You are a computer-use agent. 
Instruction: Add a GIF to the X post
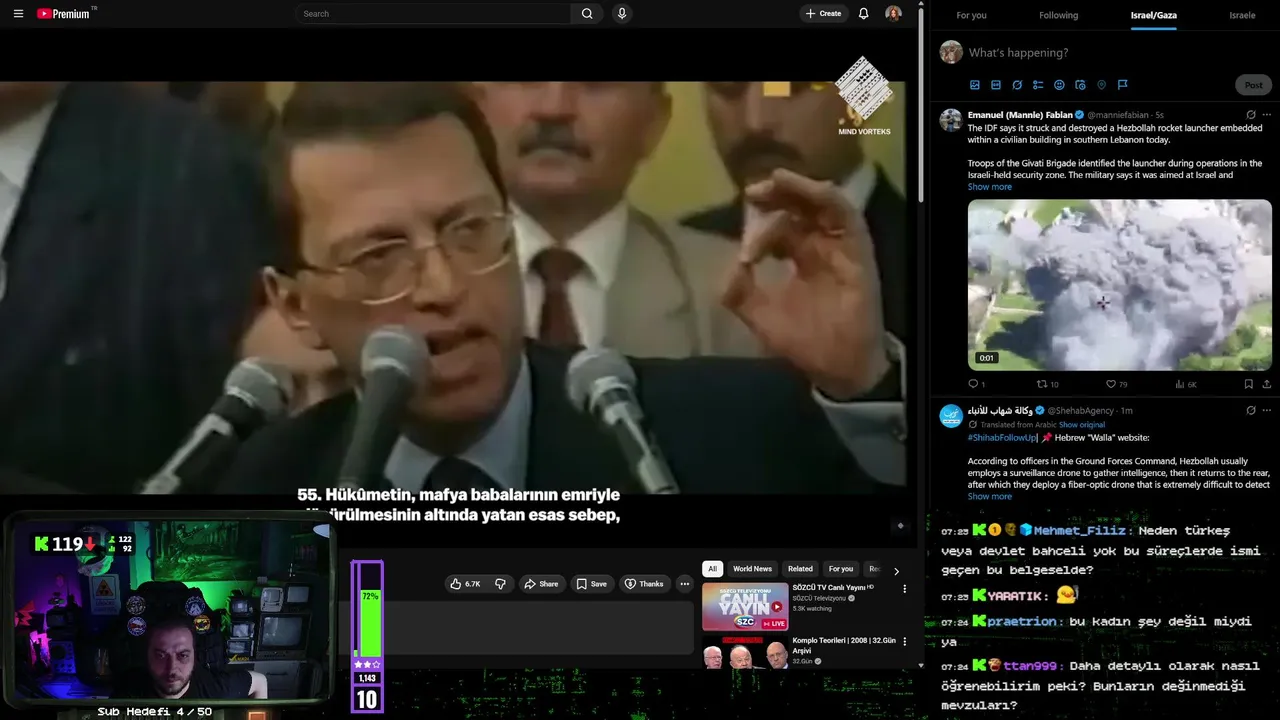tap(996, 85)
